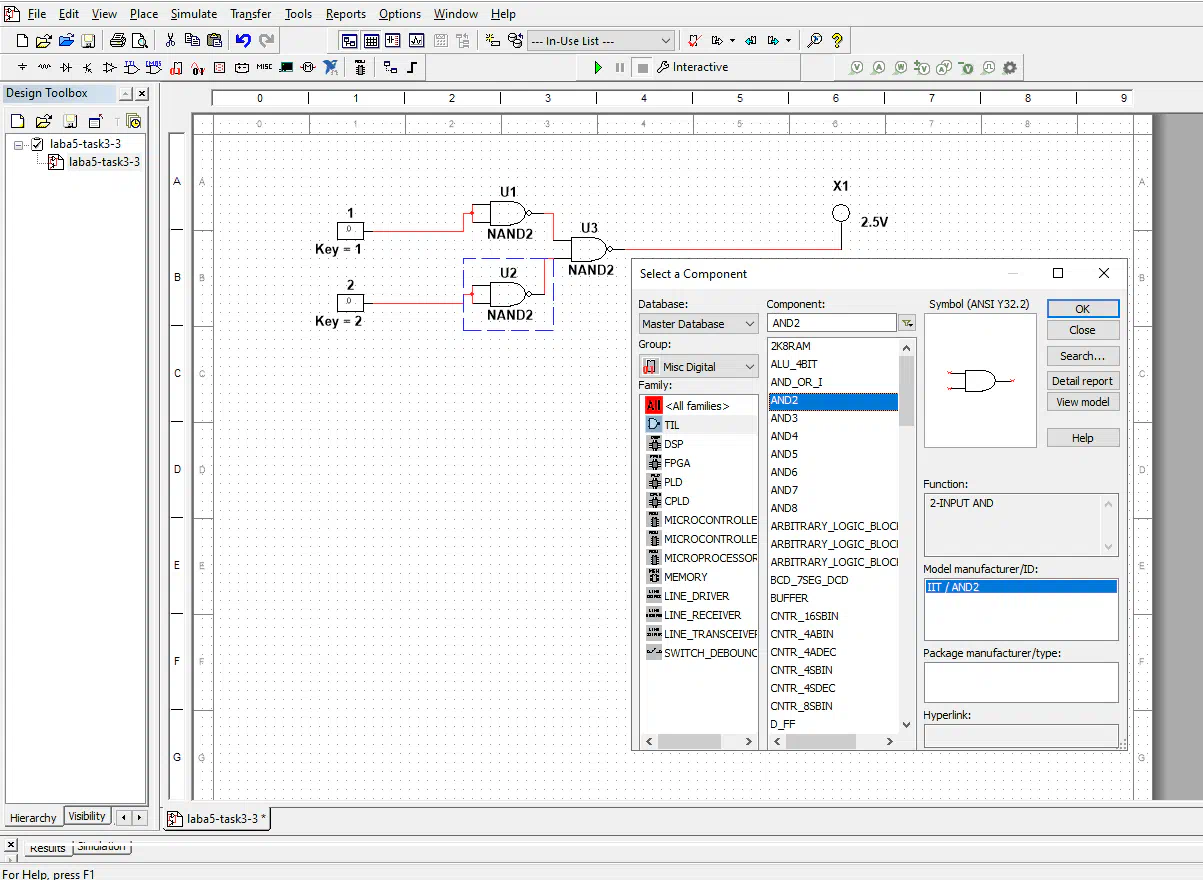Click the Component name input field

click(832, 323)
